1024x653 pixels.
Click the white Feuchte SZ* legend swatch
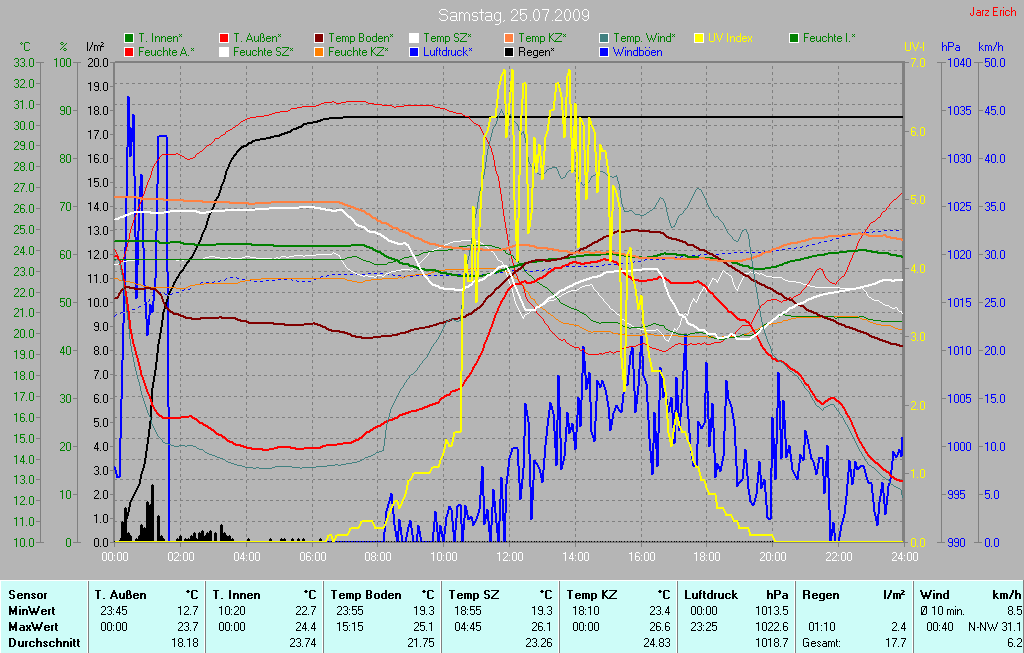pos(224,52)
